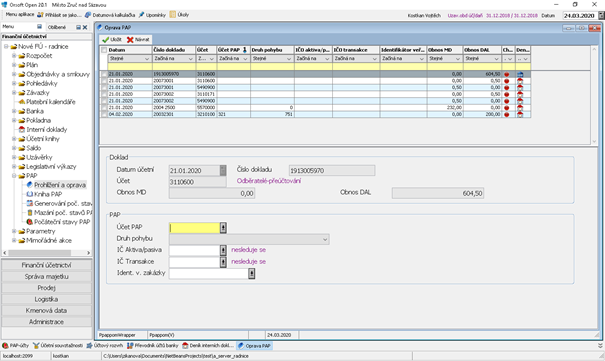Check the row dated 04.02.2020

pos(104,115)
